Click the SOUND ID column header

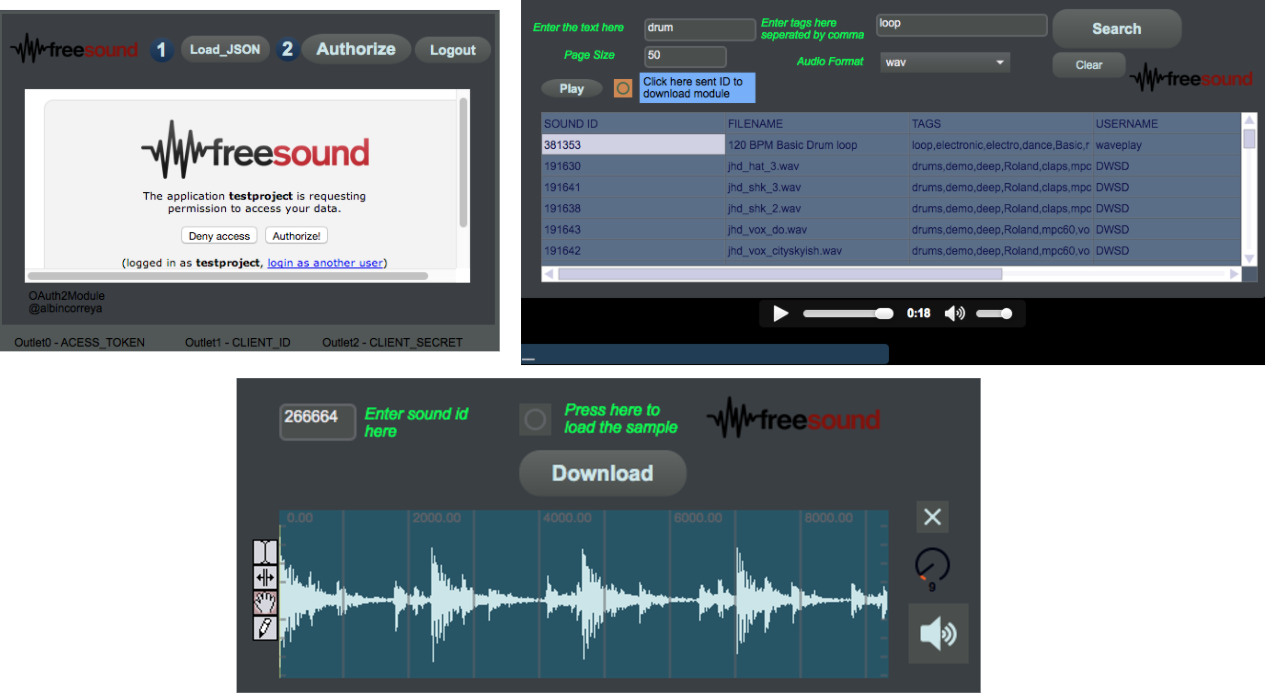click(x=633, y=124)
